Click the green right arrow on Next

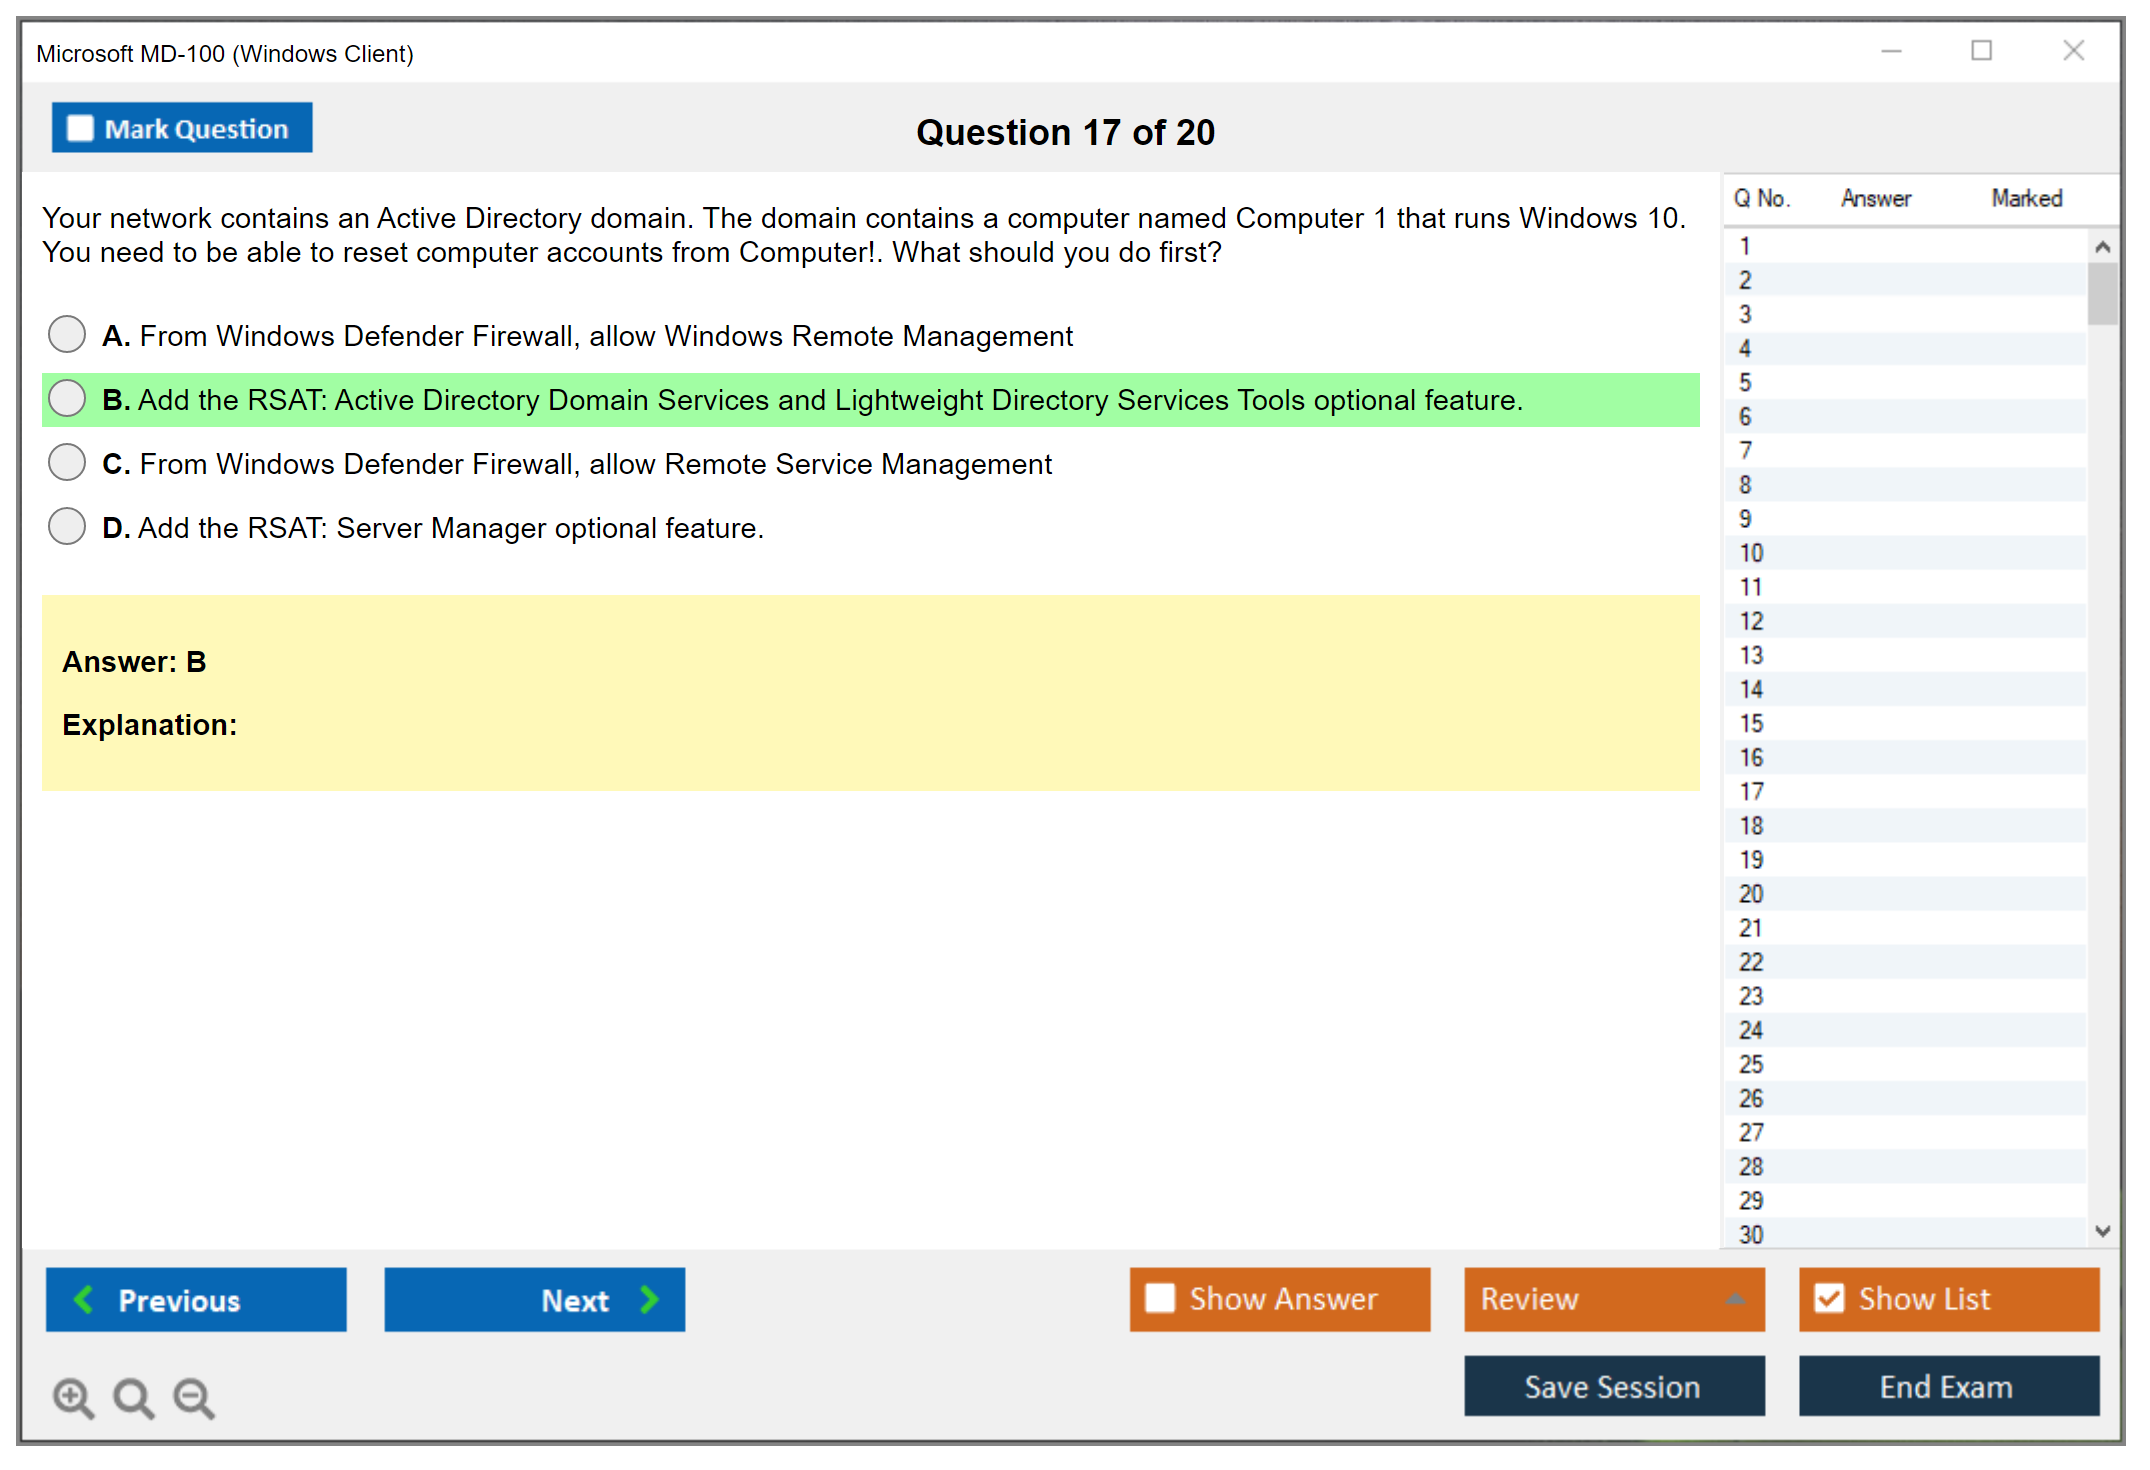click(x=649, y=1299)
